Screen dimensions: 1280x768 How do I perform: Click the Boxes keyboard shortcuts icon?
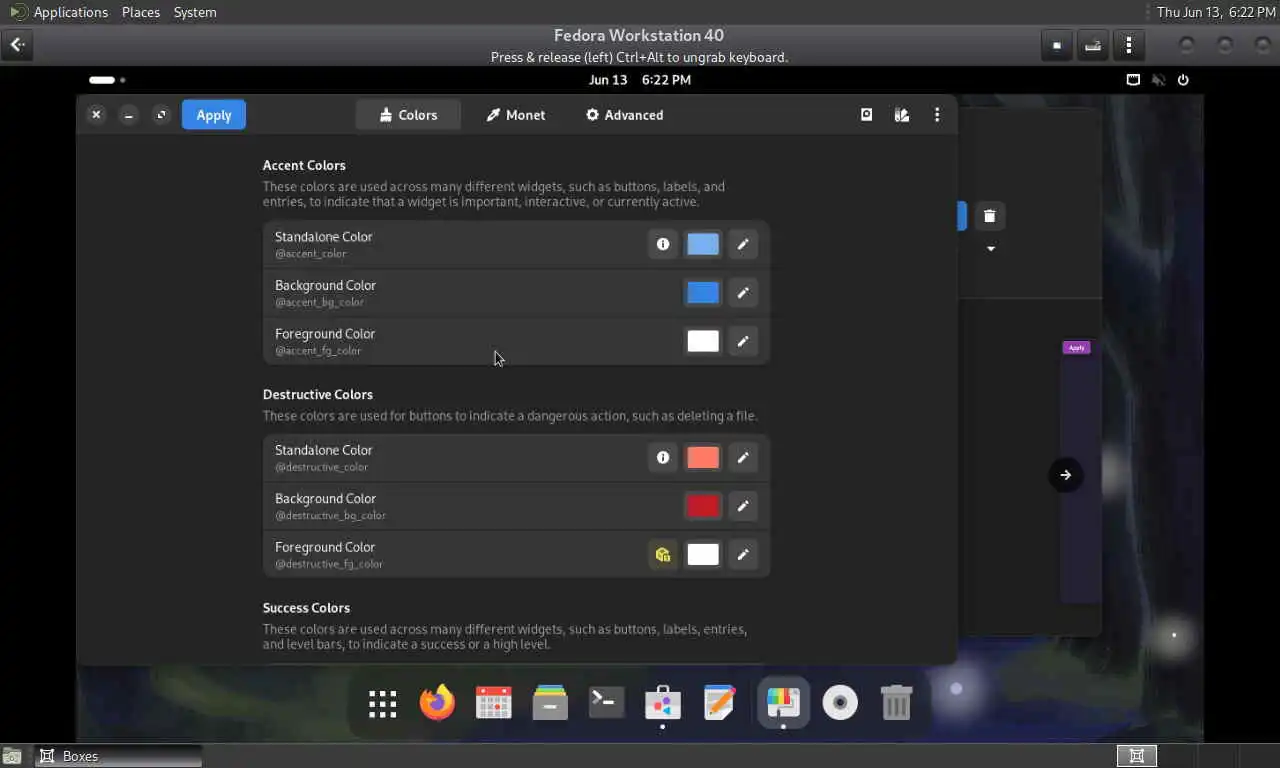click(x=1093, y=45)
